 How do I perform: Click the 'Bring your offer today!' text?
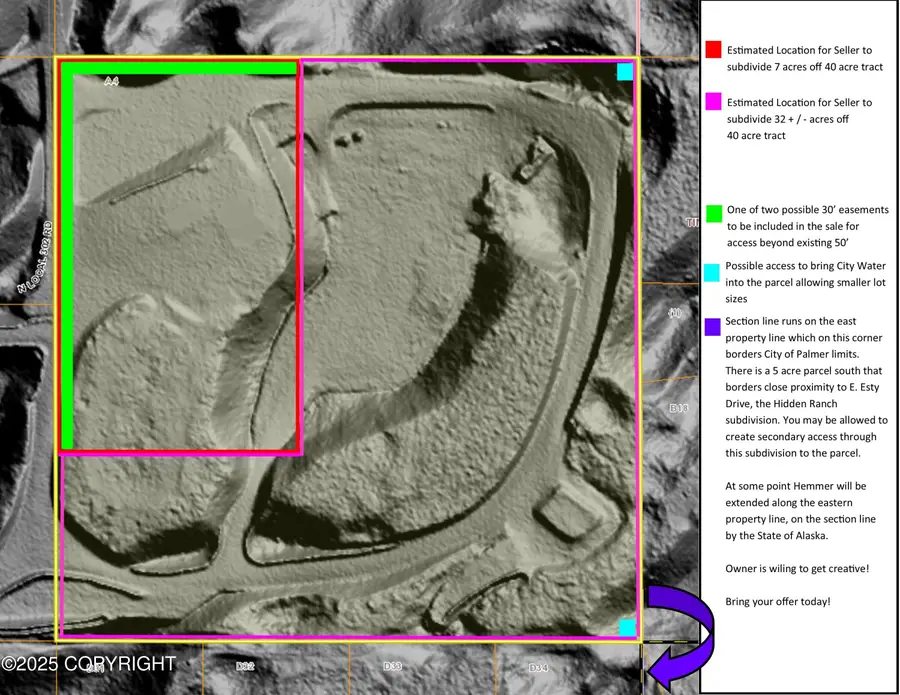point(777,602)
